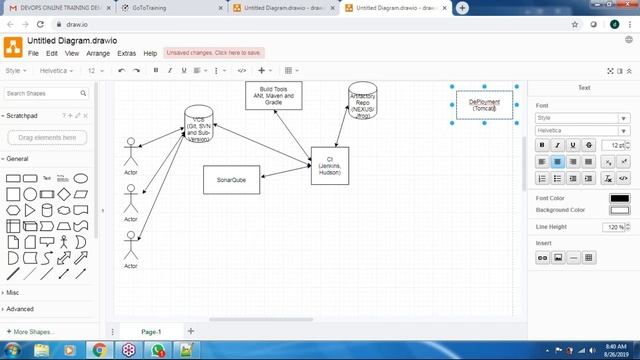This screenshot has width=640, height=360.
Task: Click the black Font Color swatch
Action: [x=619, y=198]
